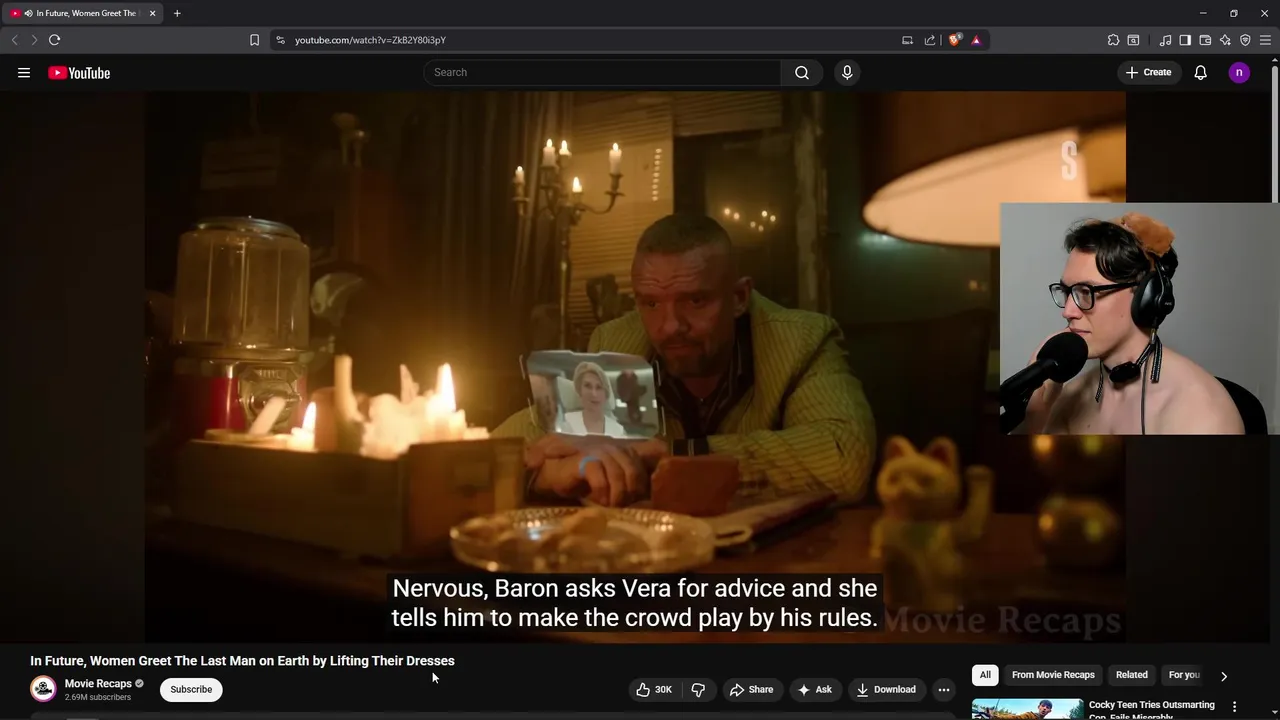Go back to the previous page
The height and width of the screenshot is (720, 1280).
coord(14,40)
